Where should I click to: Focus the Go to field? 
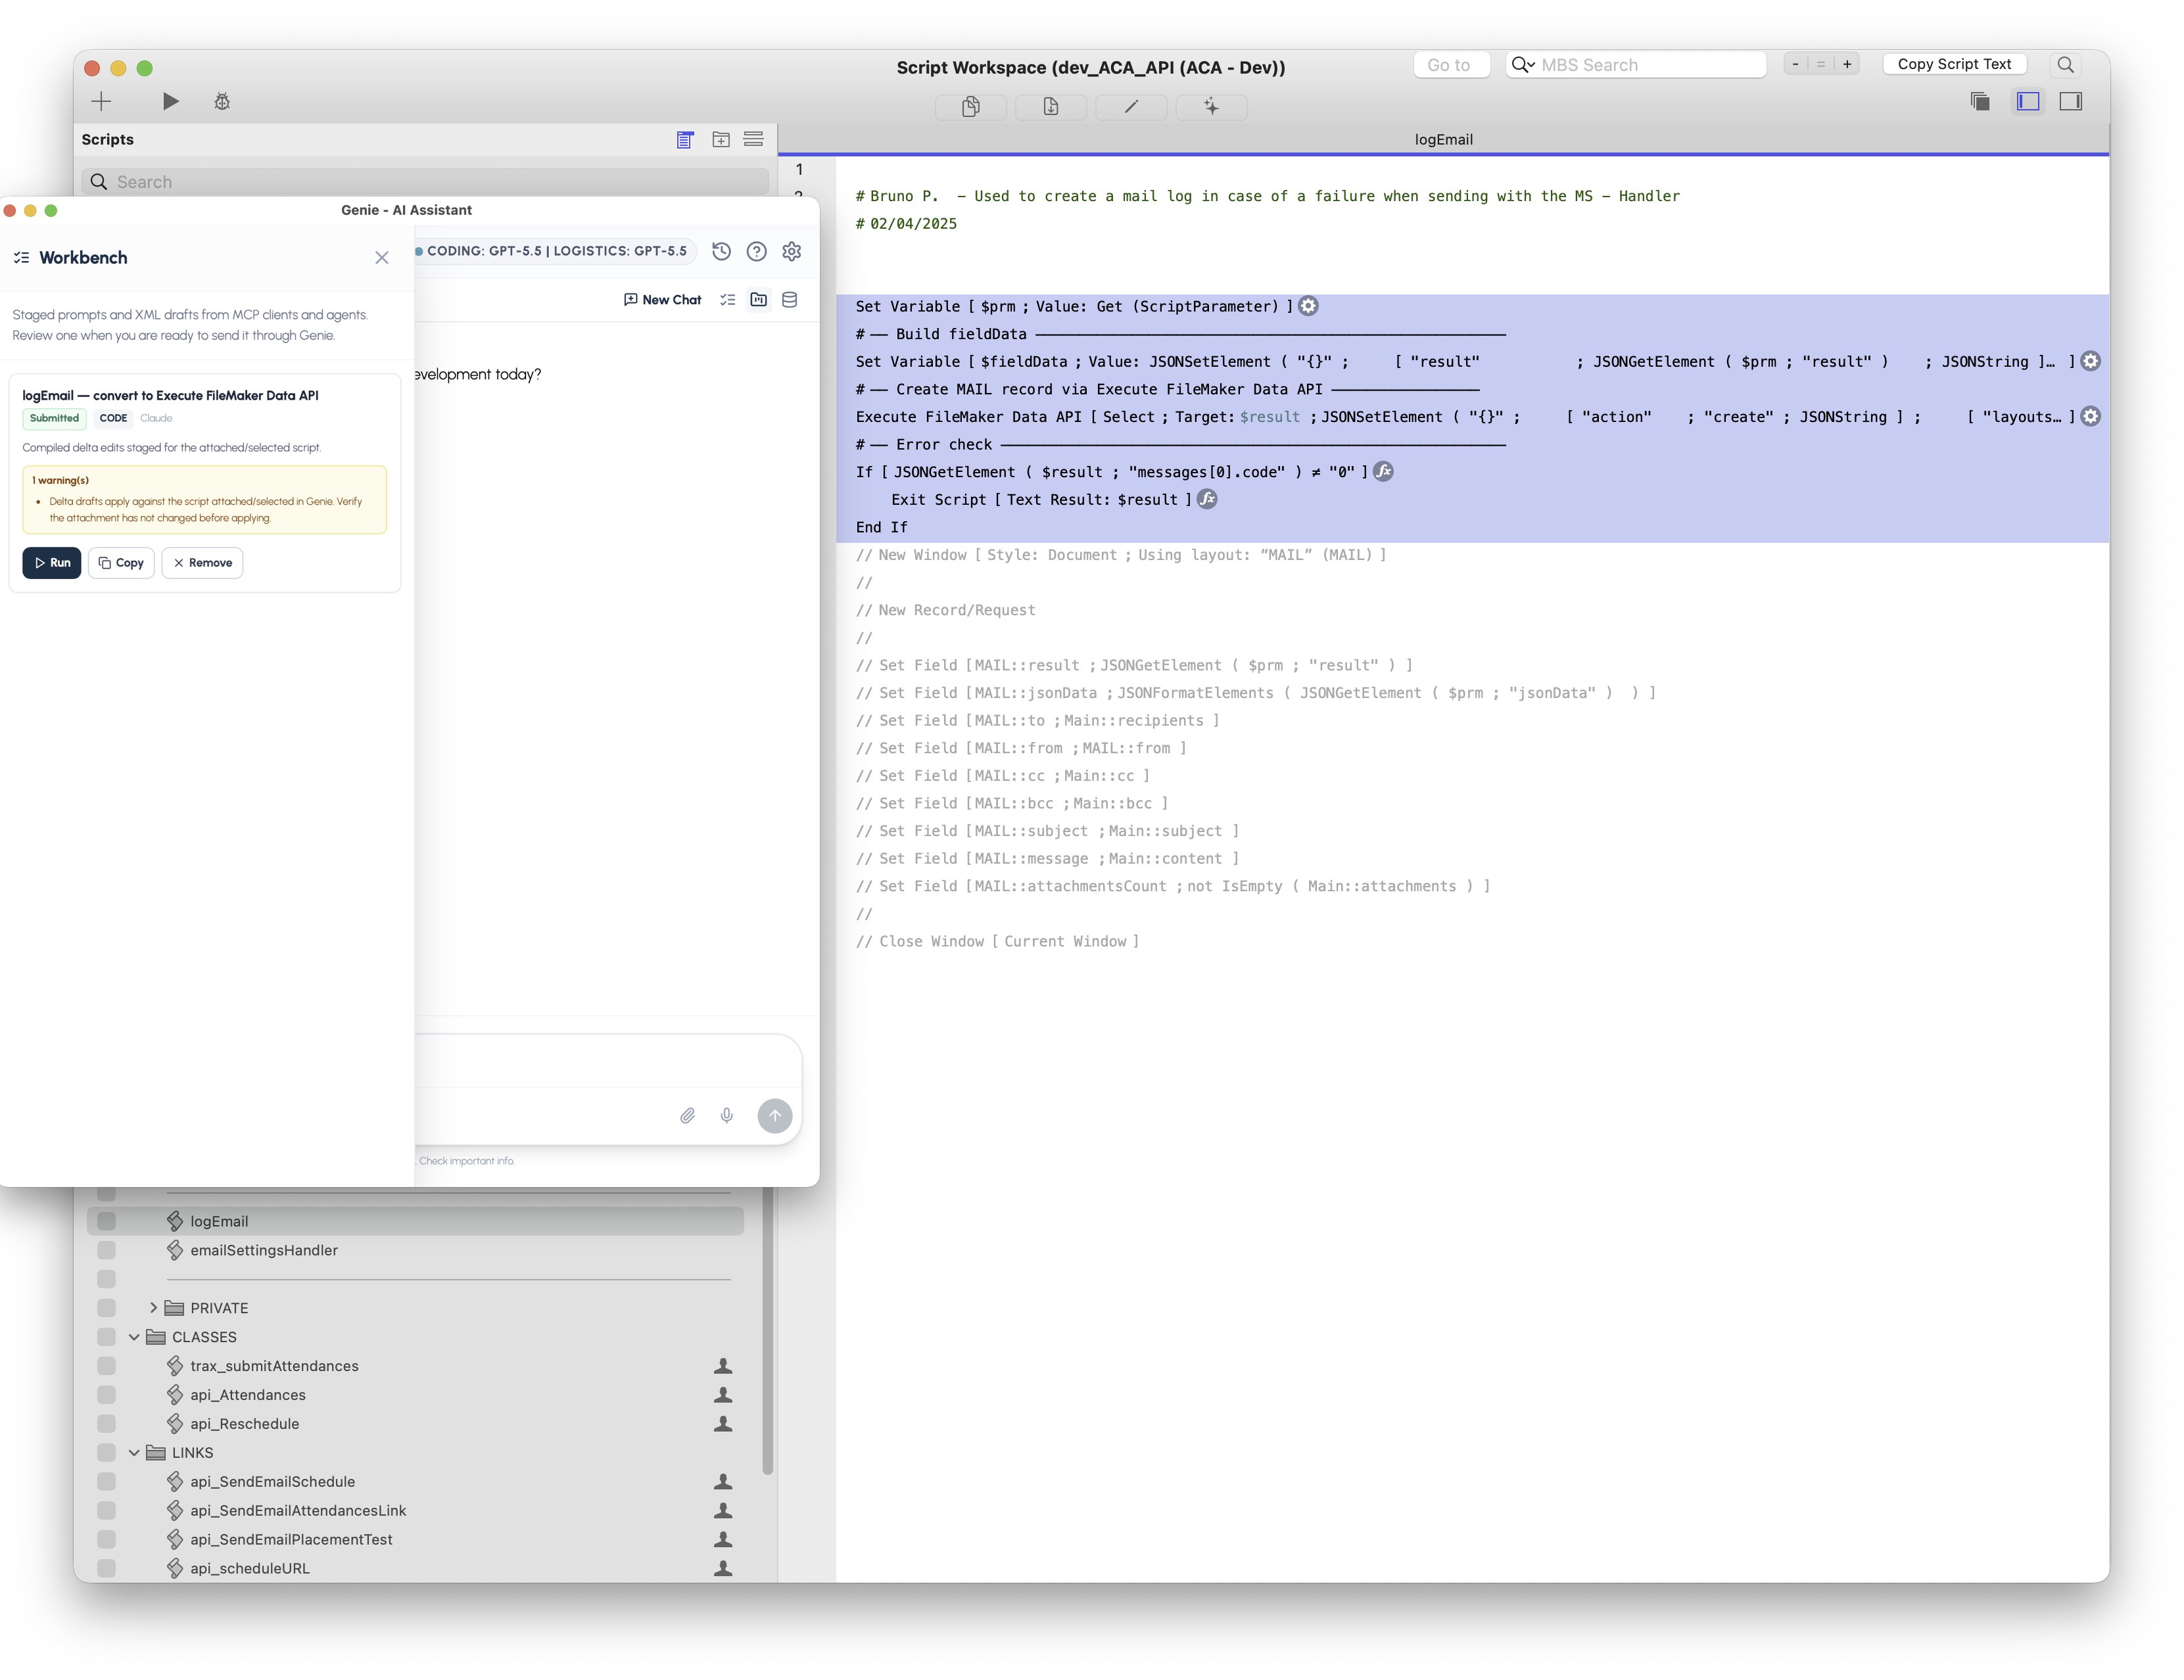tap(1451, 65)
